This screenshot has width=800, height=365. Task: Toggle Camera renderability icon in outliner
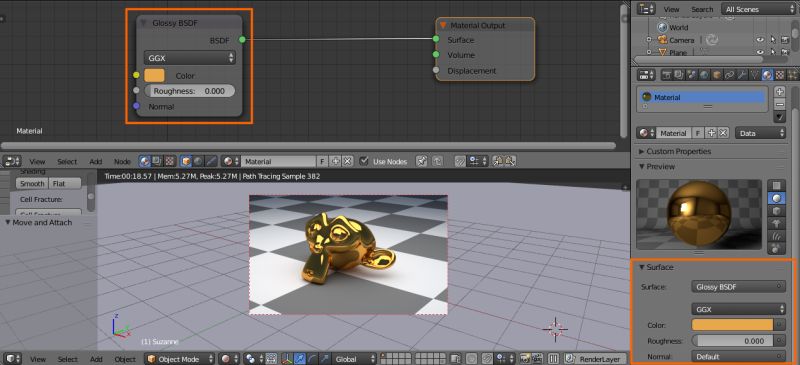click(x=784, y=40)
